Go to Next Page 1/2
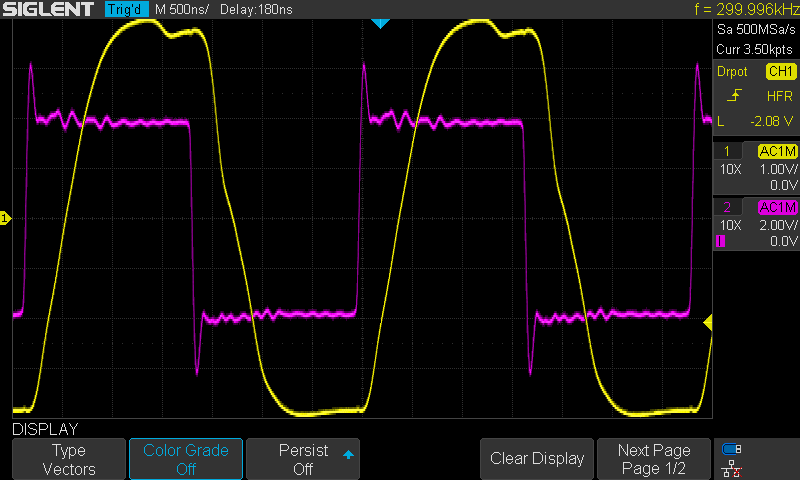Screen dimensions: 800x480 click(654, 459)
